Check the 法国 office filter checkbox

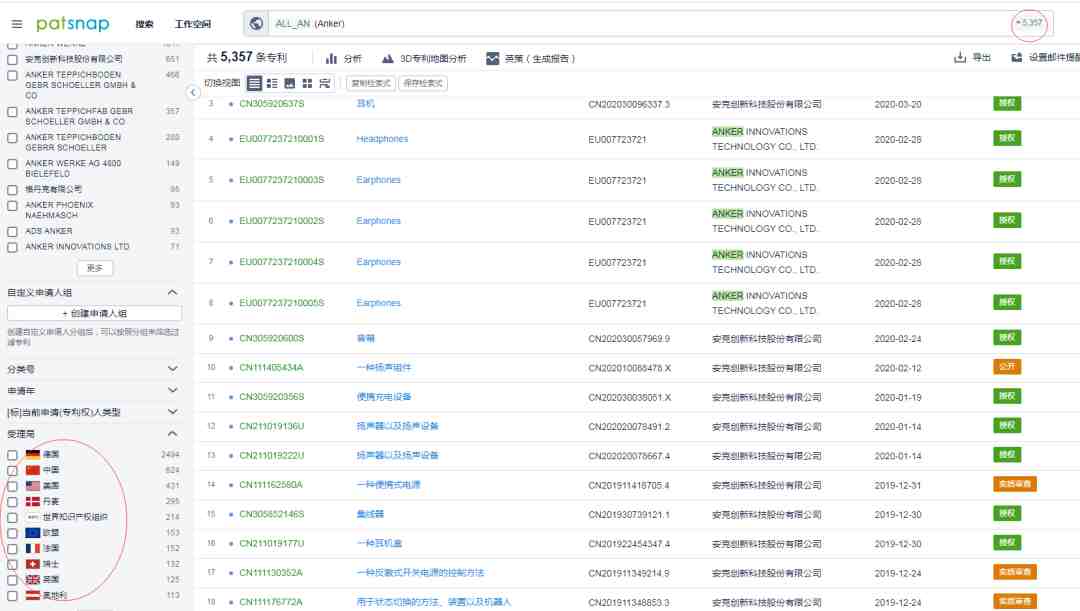pos(12,549)
